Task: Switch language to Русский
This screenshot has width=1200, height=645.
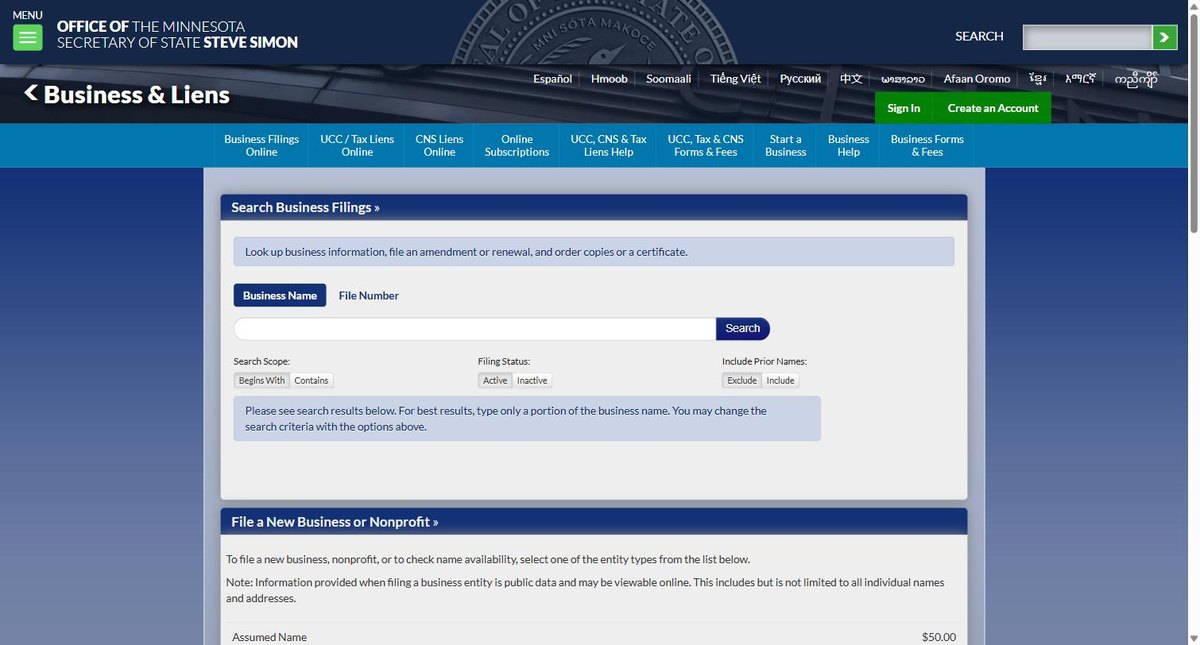Action: tap(800, 78)
